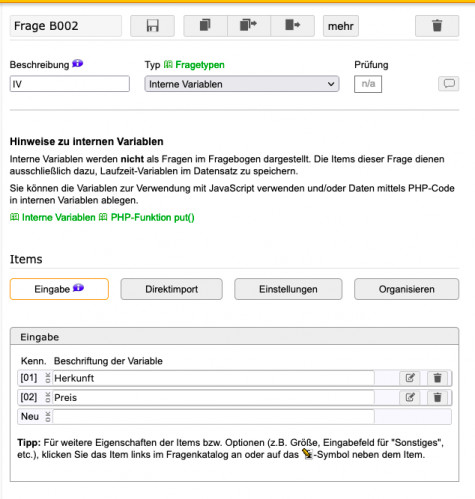The height and width of the screenshot is (499, 475).
Task: Edit the Herkunft item via pencil icon
Action: (410, 378)
